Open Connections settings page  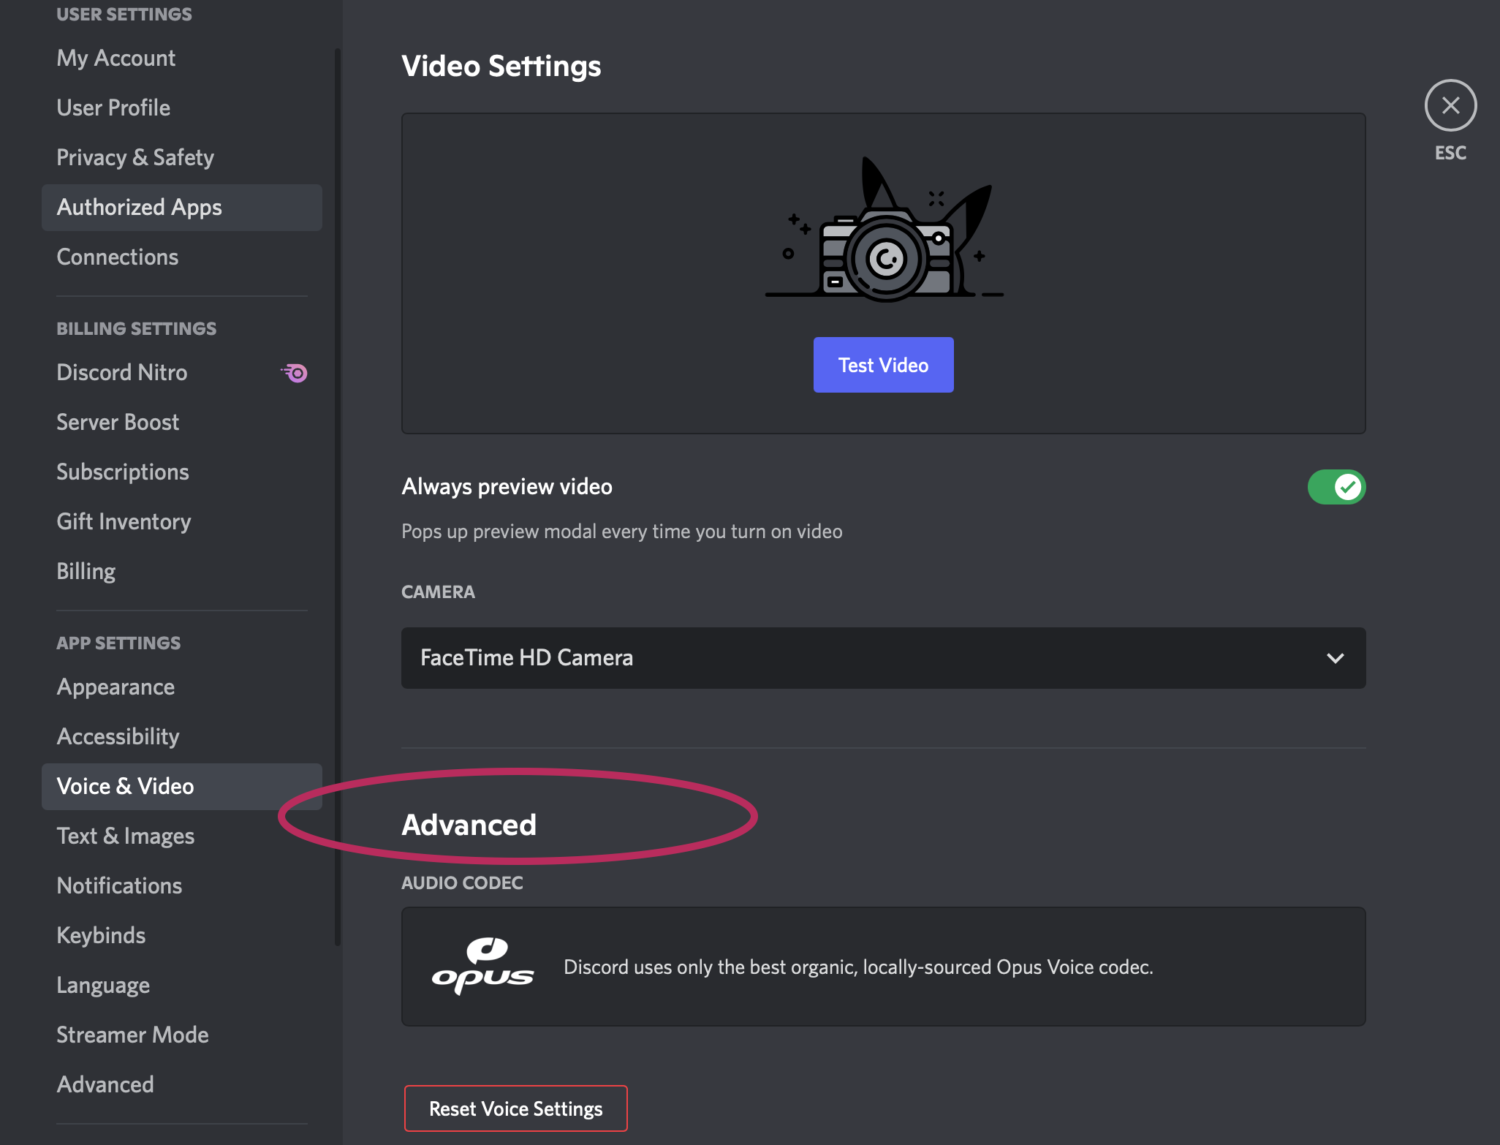coord(182,257)
